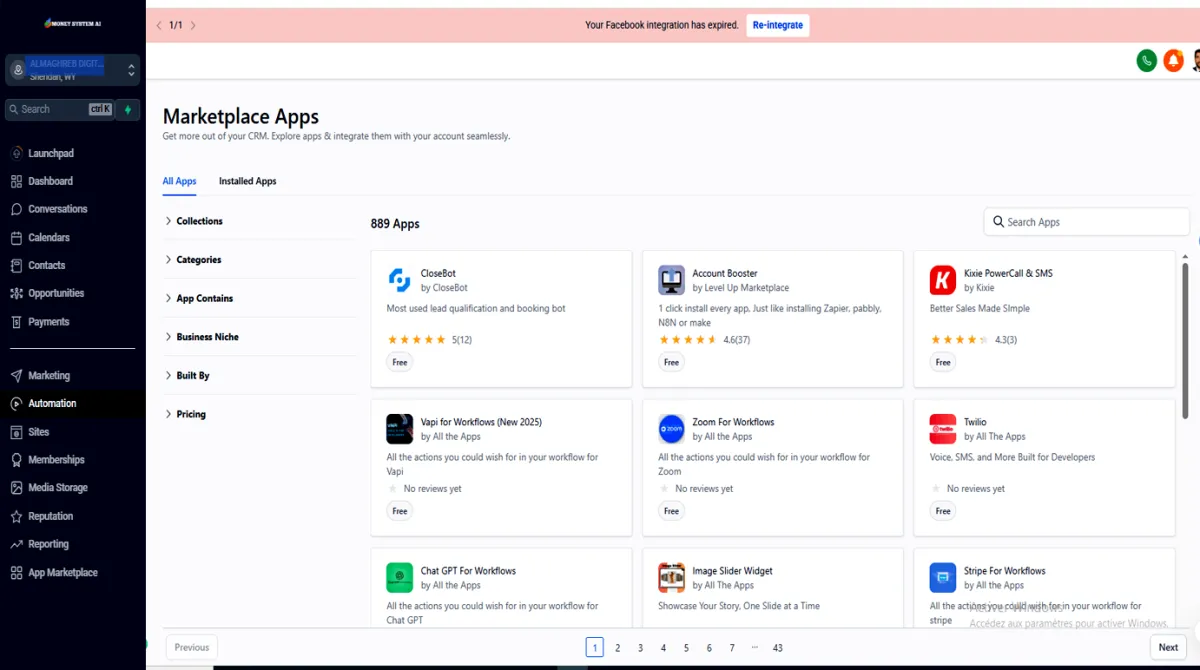Open the Zoom For Workflows title
This screenshot has height=670, width=1200.
point(733,422)
